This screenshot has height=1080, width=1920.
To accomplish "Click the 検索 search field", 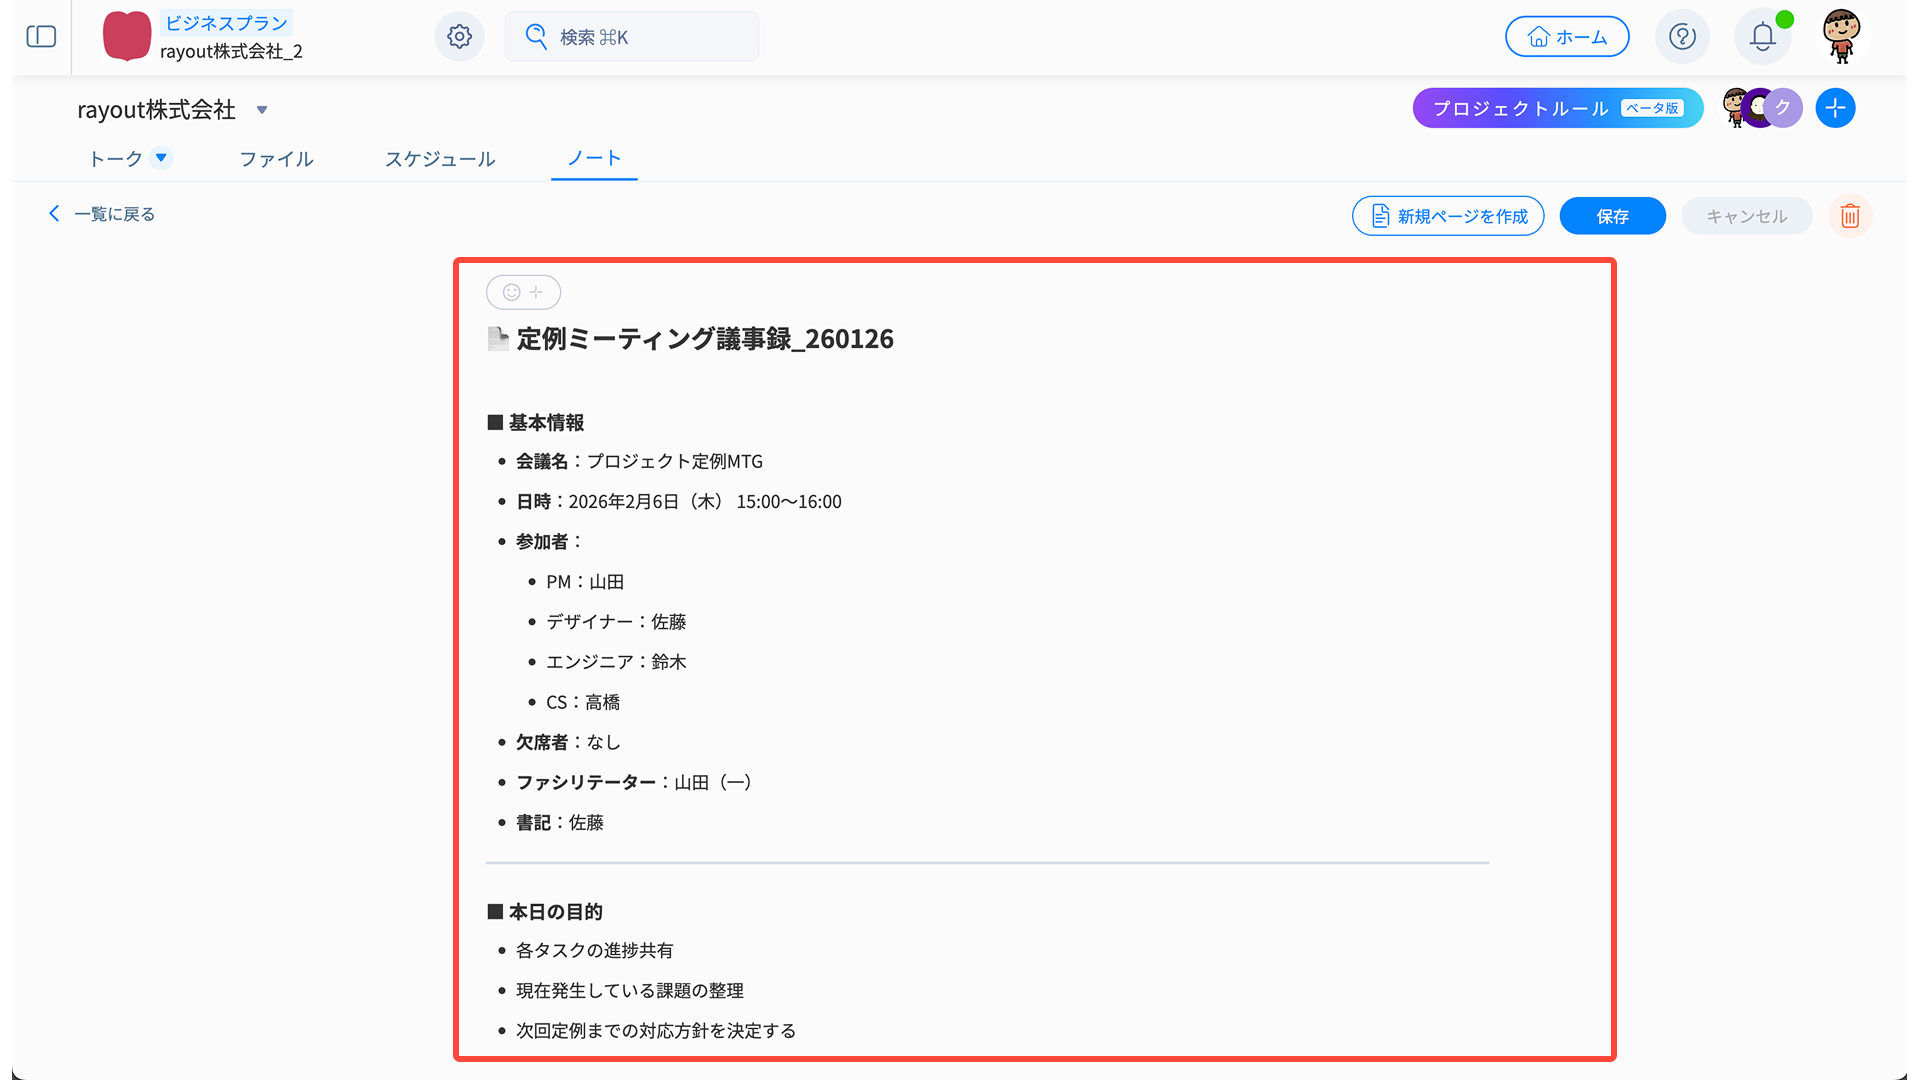I will coord(632,37).
